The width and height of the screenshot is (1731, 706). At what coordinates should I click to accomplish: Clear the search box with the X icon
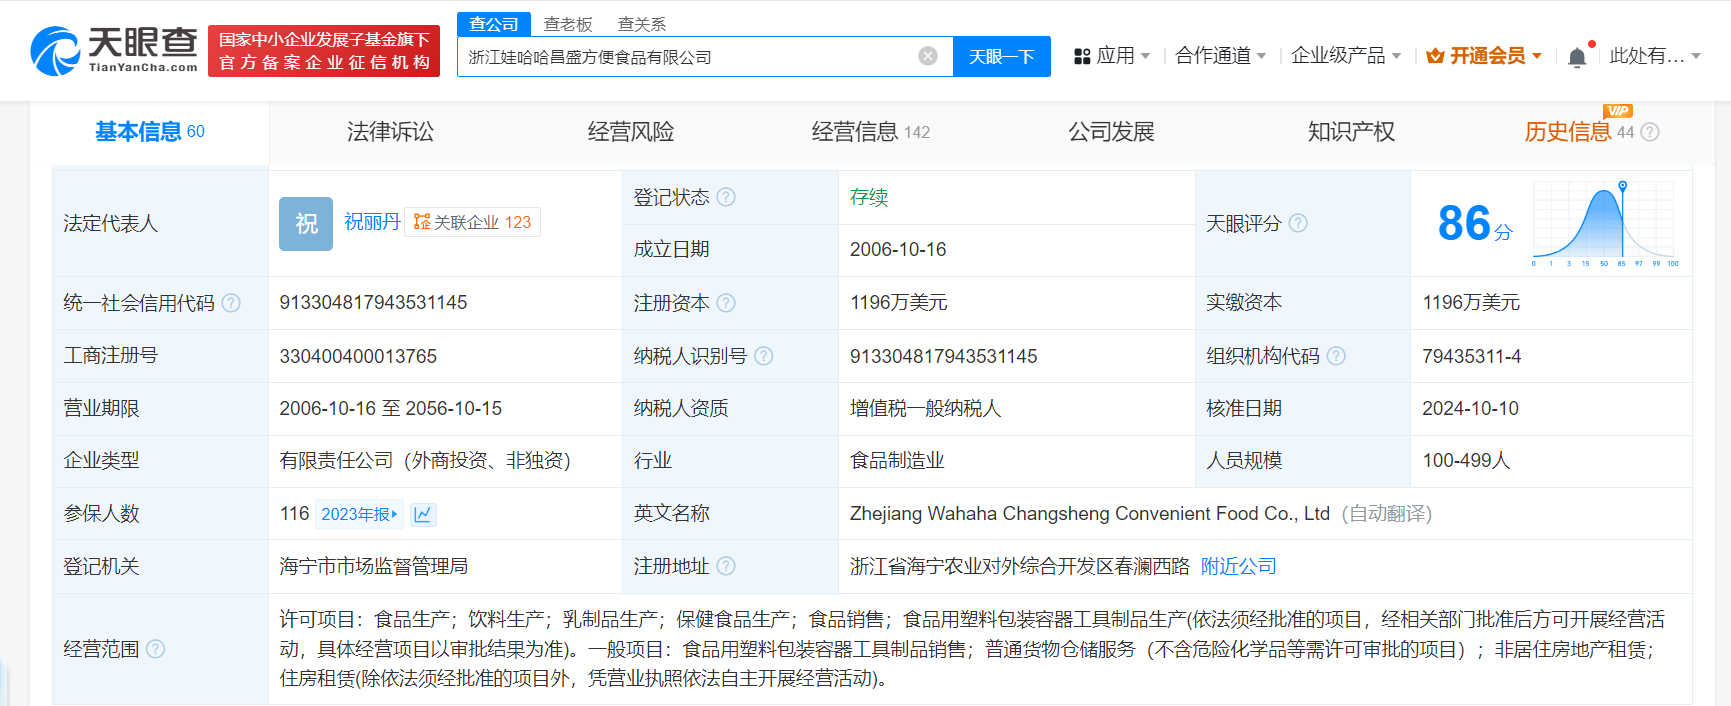928,56
